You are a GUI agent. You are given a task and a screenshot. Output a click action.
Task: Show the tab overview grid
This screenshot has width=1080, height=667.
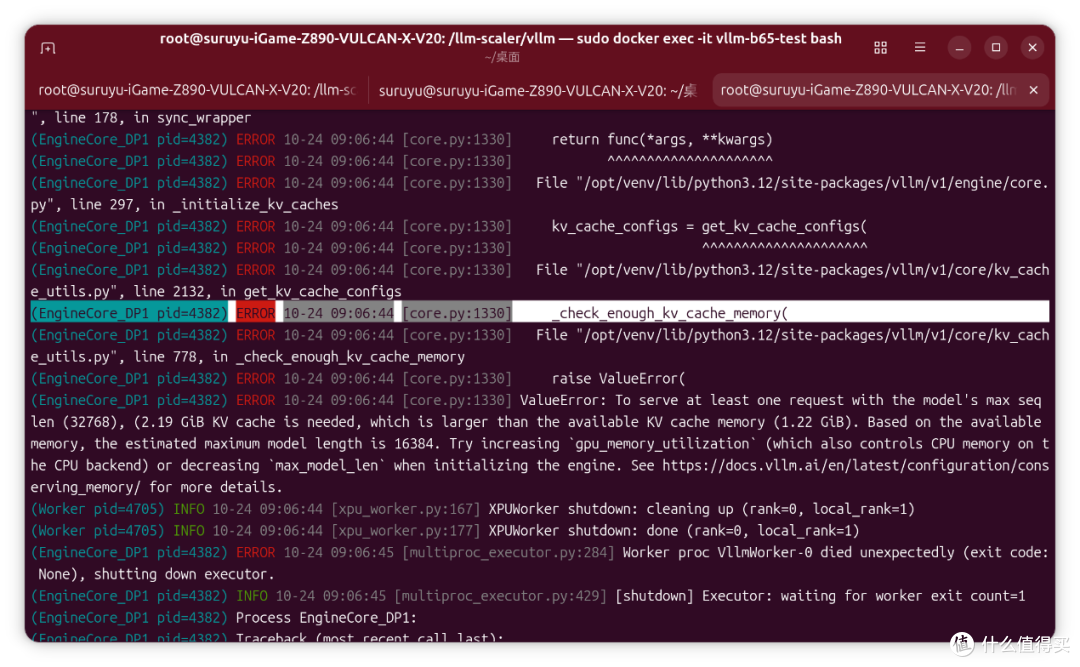(880, 48)
